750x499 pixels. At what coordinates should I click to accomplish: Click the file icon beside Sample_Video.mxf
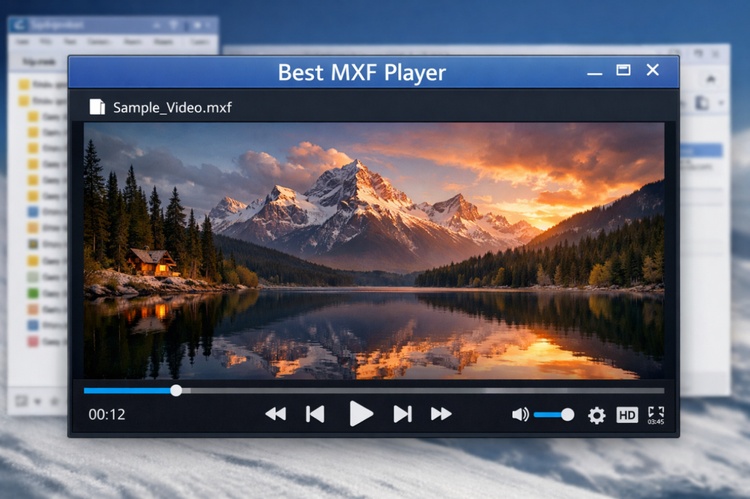coord(97,107)
